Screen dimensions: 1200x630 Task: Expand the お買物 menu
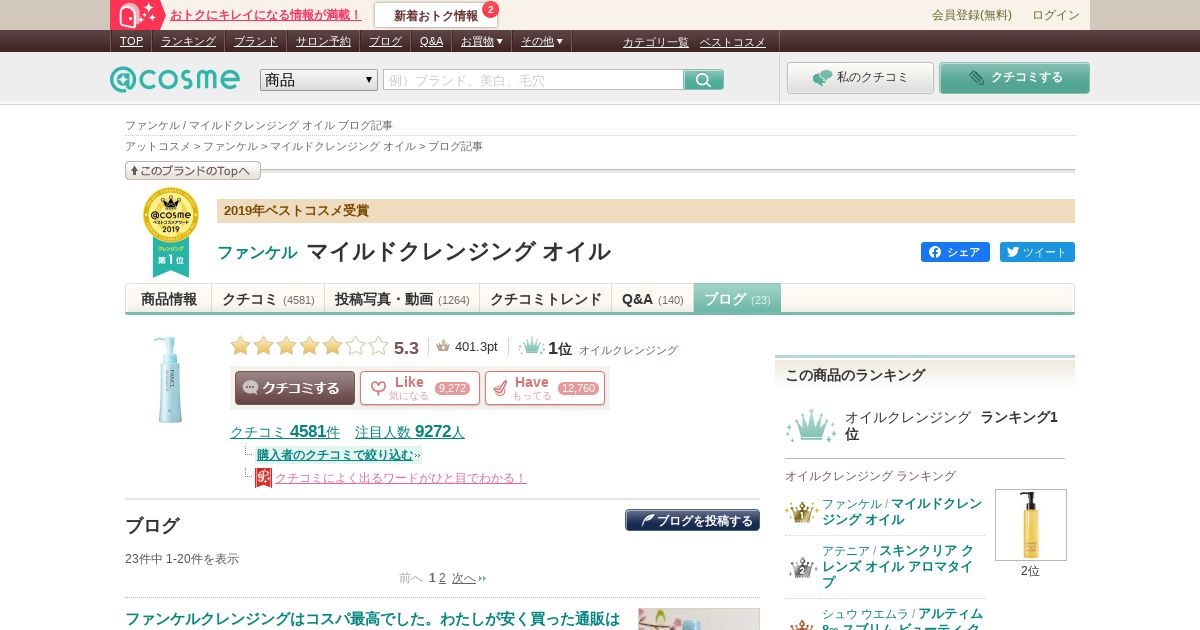pyautogui.click(x=482, y=41)
